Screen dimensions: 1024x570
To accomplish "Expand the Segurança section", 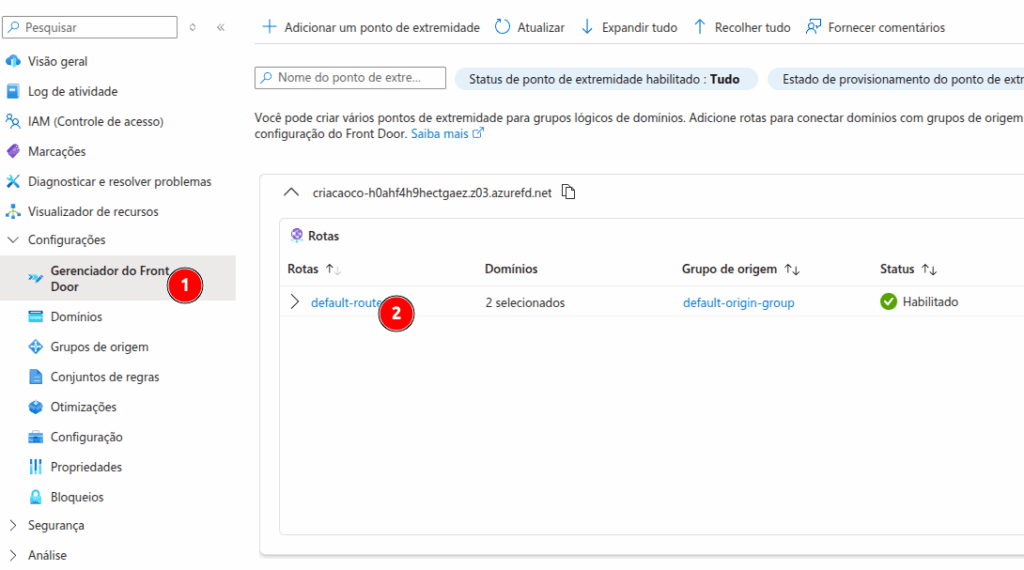I will [13, 525].
